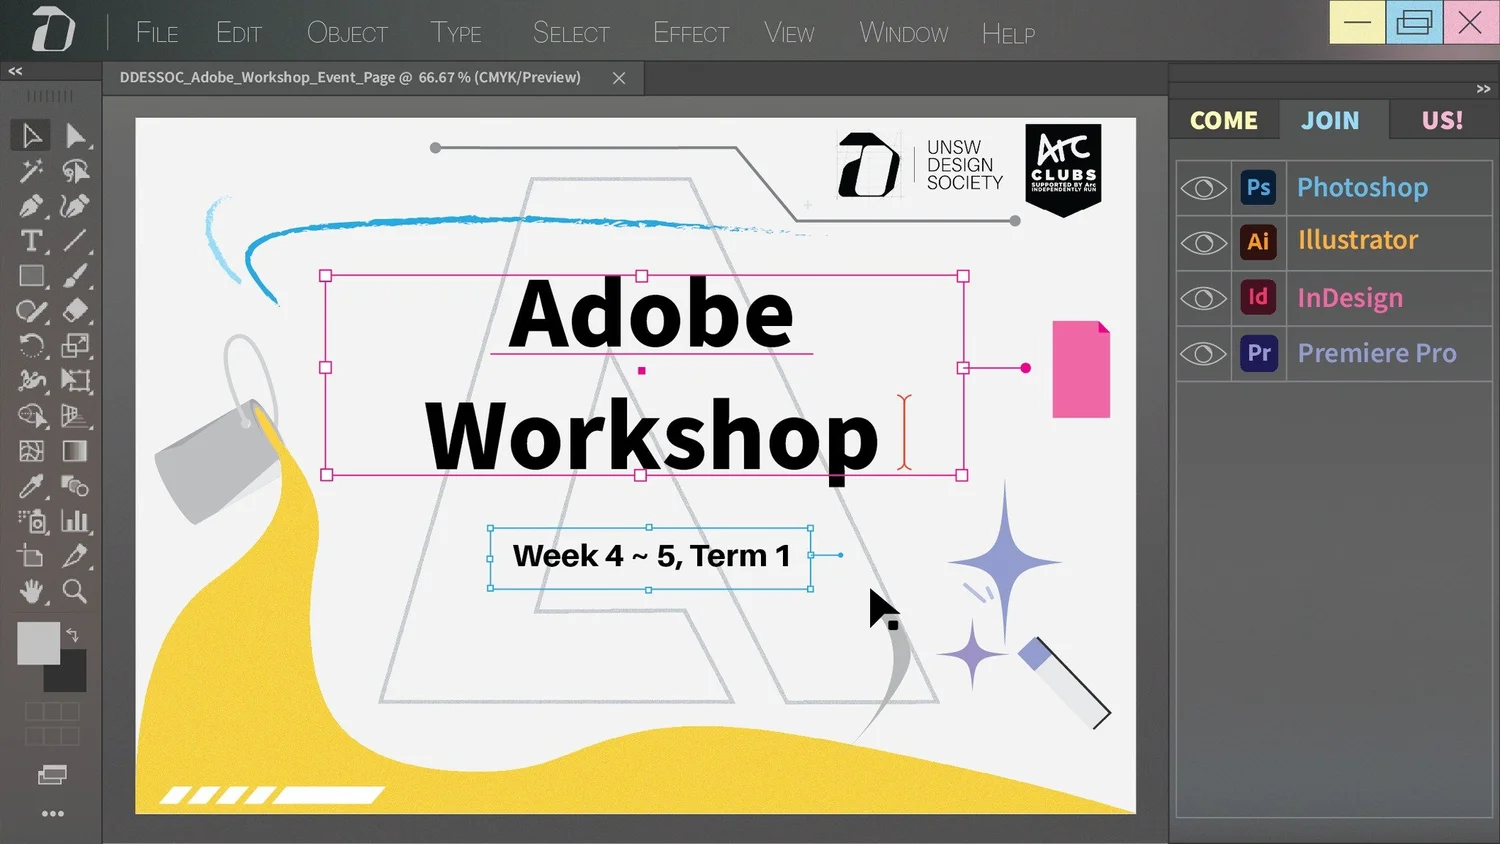Image resolution: width=1500 pixels, height=844 pixels.
Task: Select the Photoshop layer name
Action: coord(1362,187)
